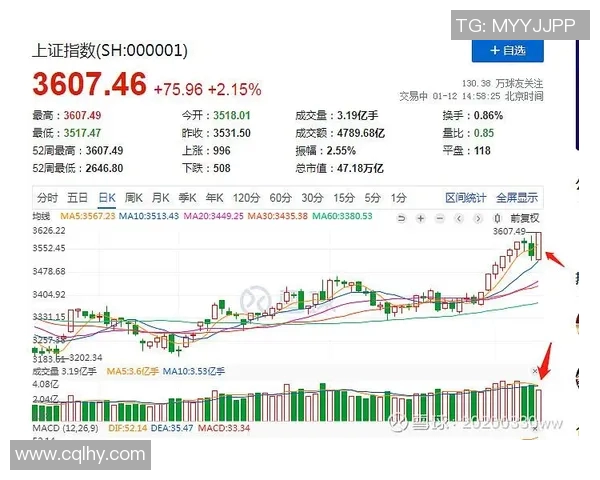Click the 均线 indicator label

tap(41, 216)
